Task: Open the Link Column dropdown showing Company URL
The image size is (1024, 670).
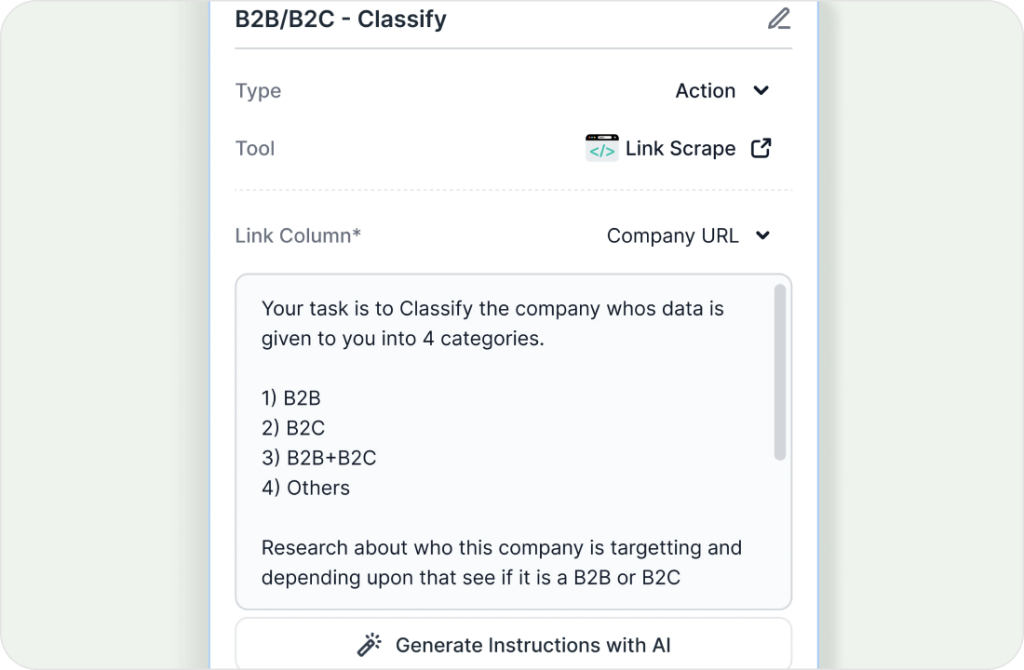Action: (x=672, y=236)
